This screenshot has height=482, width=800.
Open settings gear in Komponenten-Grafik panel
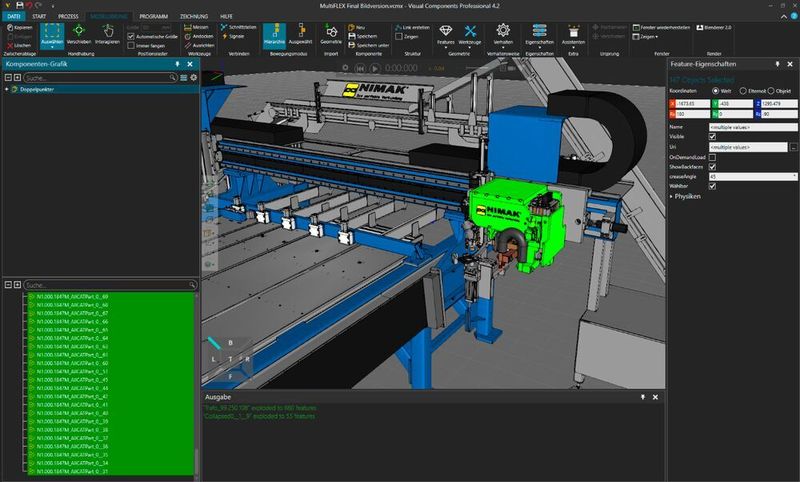coord(193,78)
